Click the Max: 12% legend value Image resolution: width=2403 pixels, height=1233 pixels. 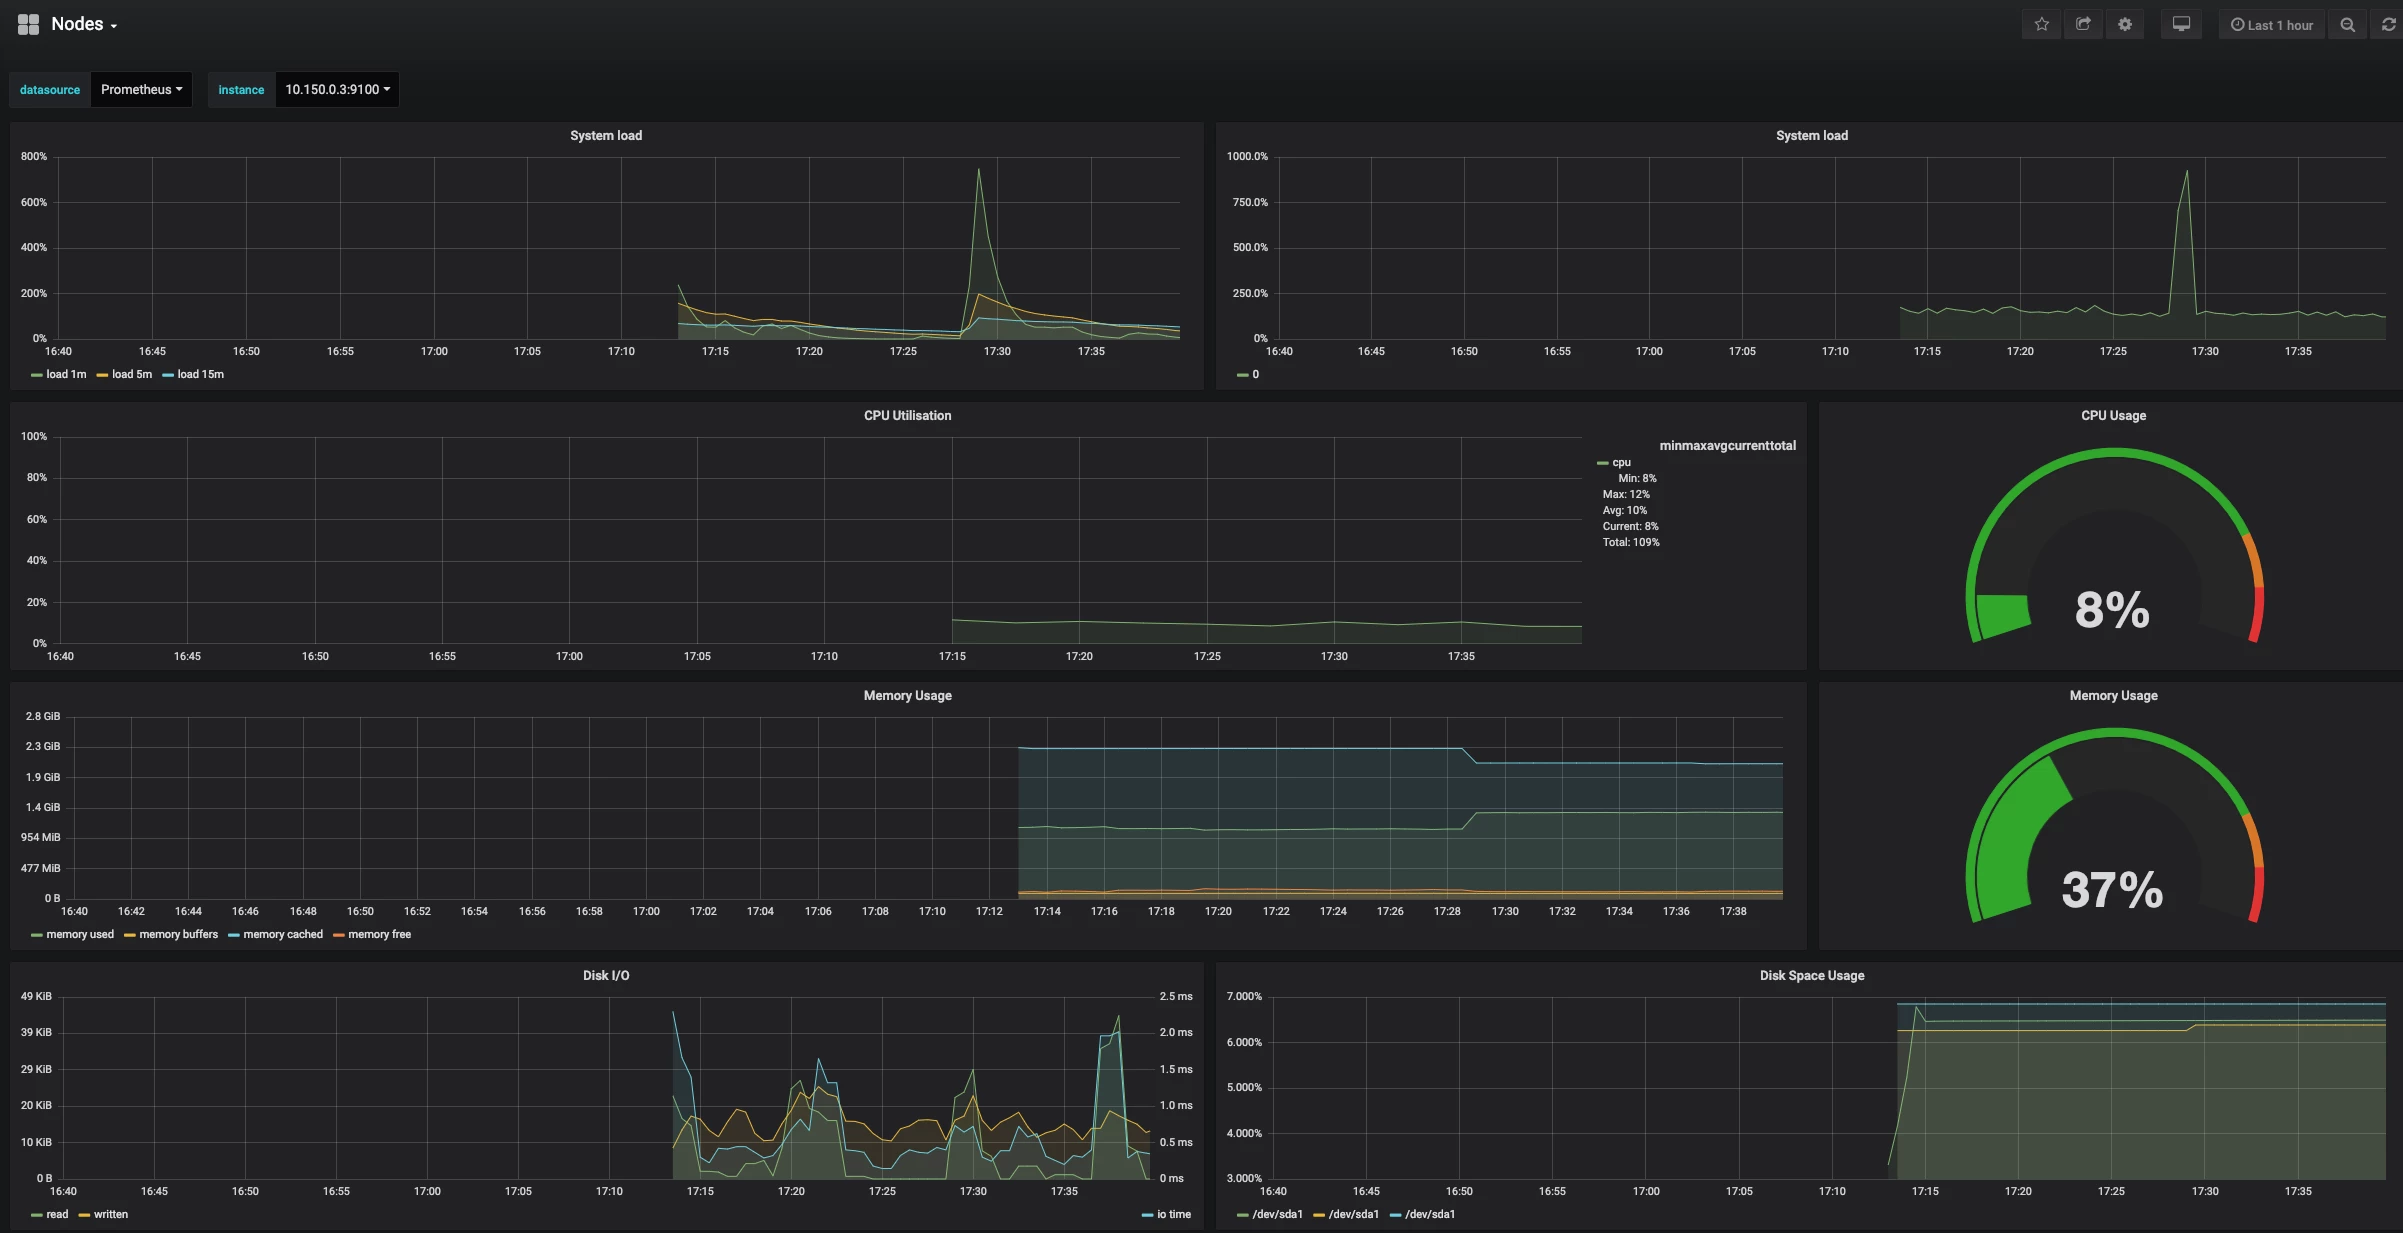click(1626, 494)
